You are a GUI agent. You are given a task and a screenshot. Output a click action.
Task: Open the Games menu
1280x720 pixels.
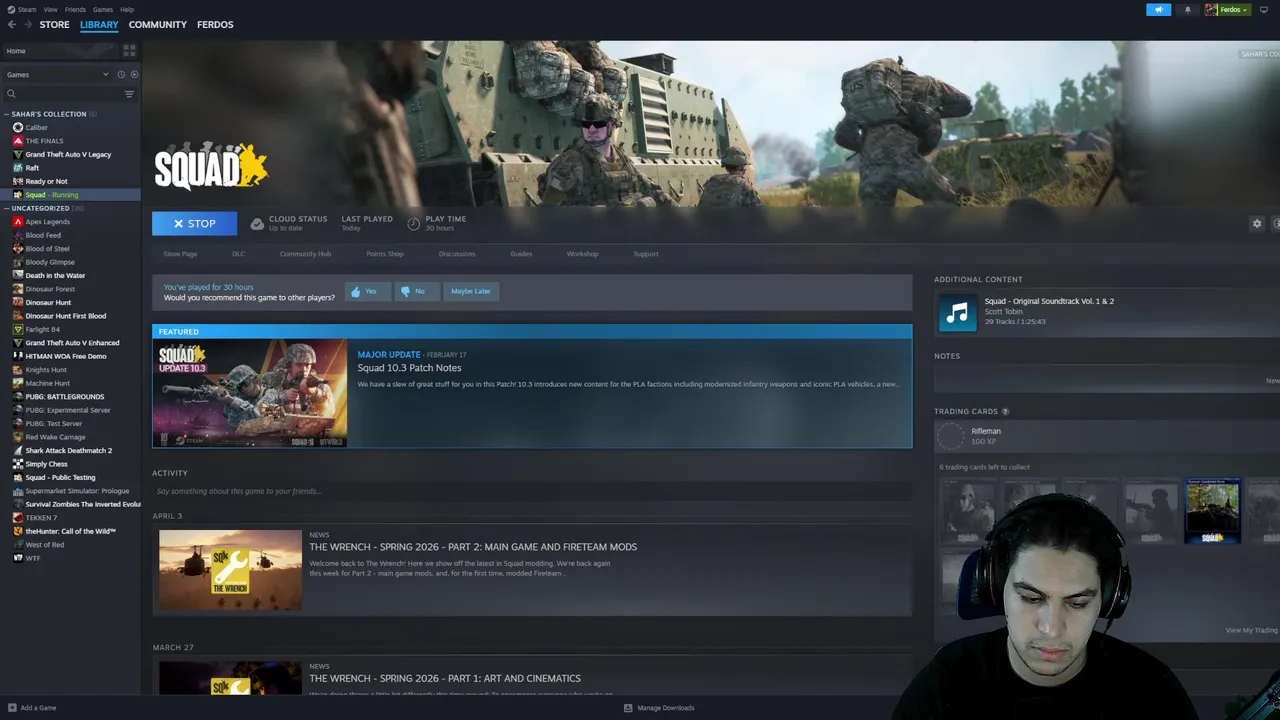103,9
